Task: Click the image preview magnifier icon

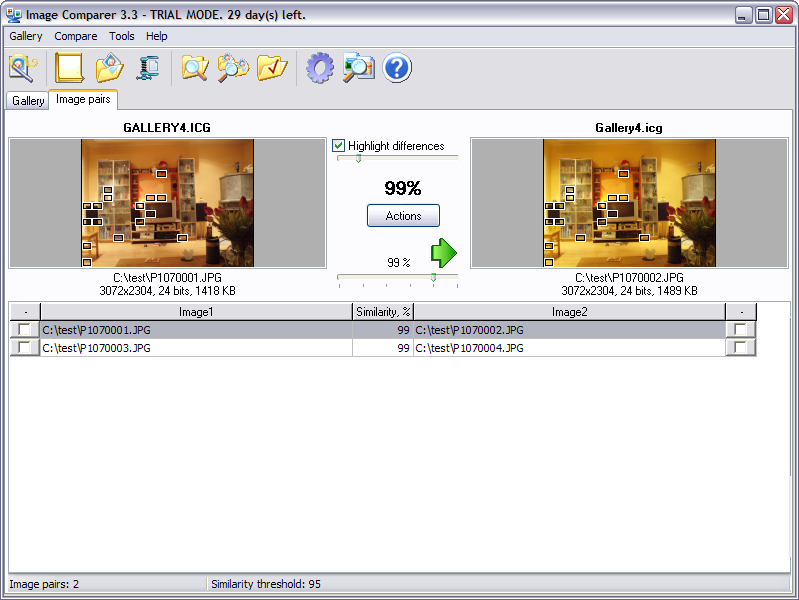Action: click(x=358, y=68)
